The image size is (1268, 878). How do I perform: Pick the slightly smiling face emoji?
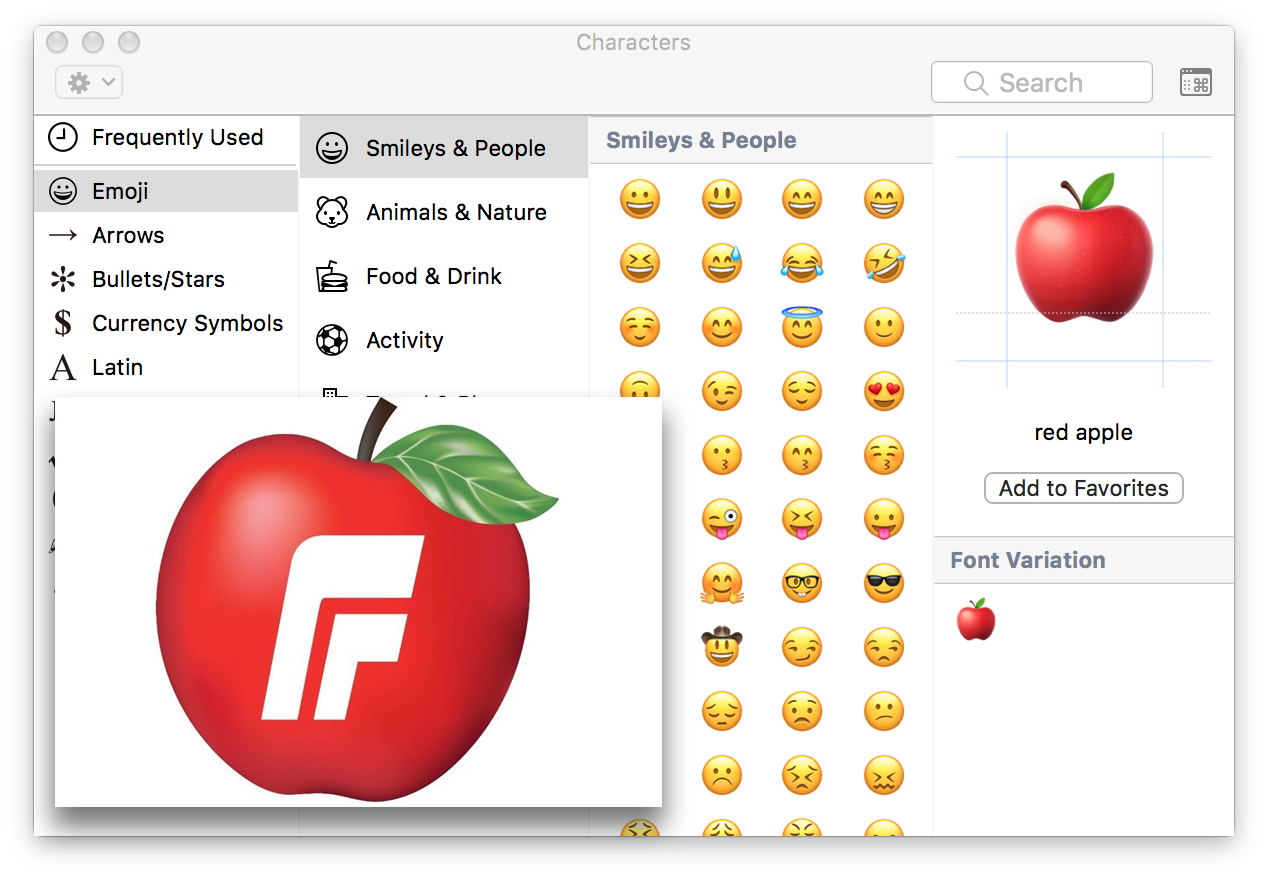point(884,327)
